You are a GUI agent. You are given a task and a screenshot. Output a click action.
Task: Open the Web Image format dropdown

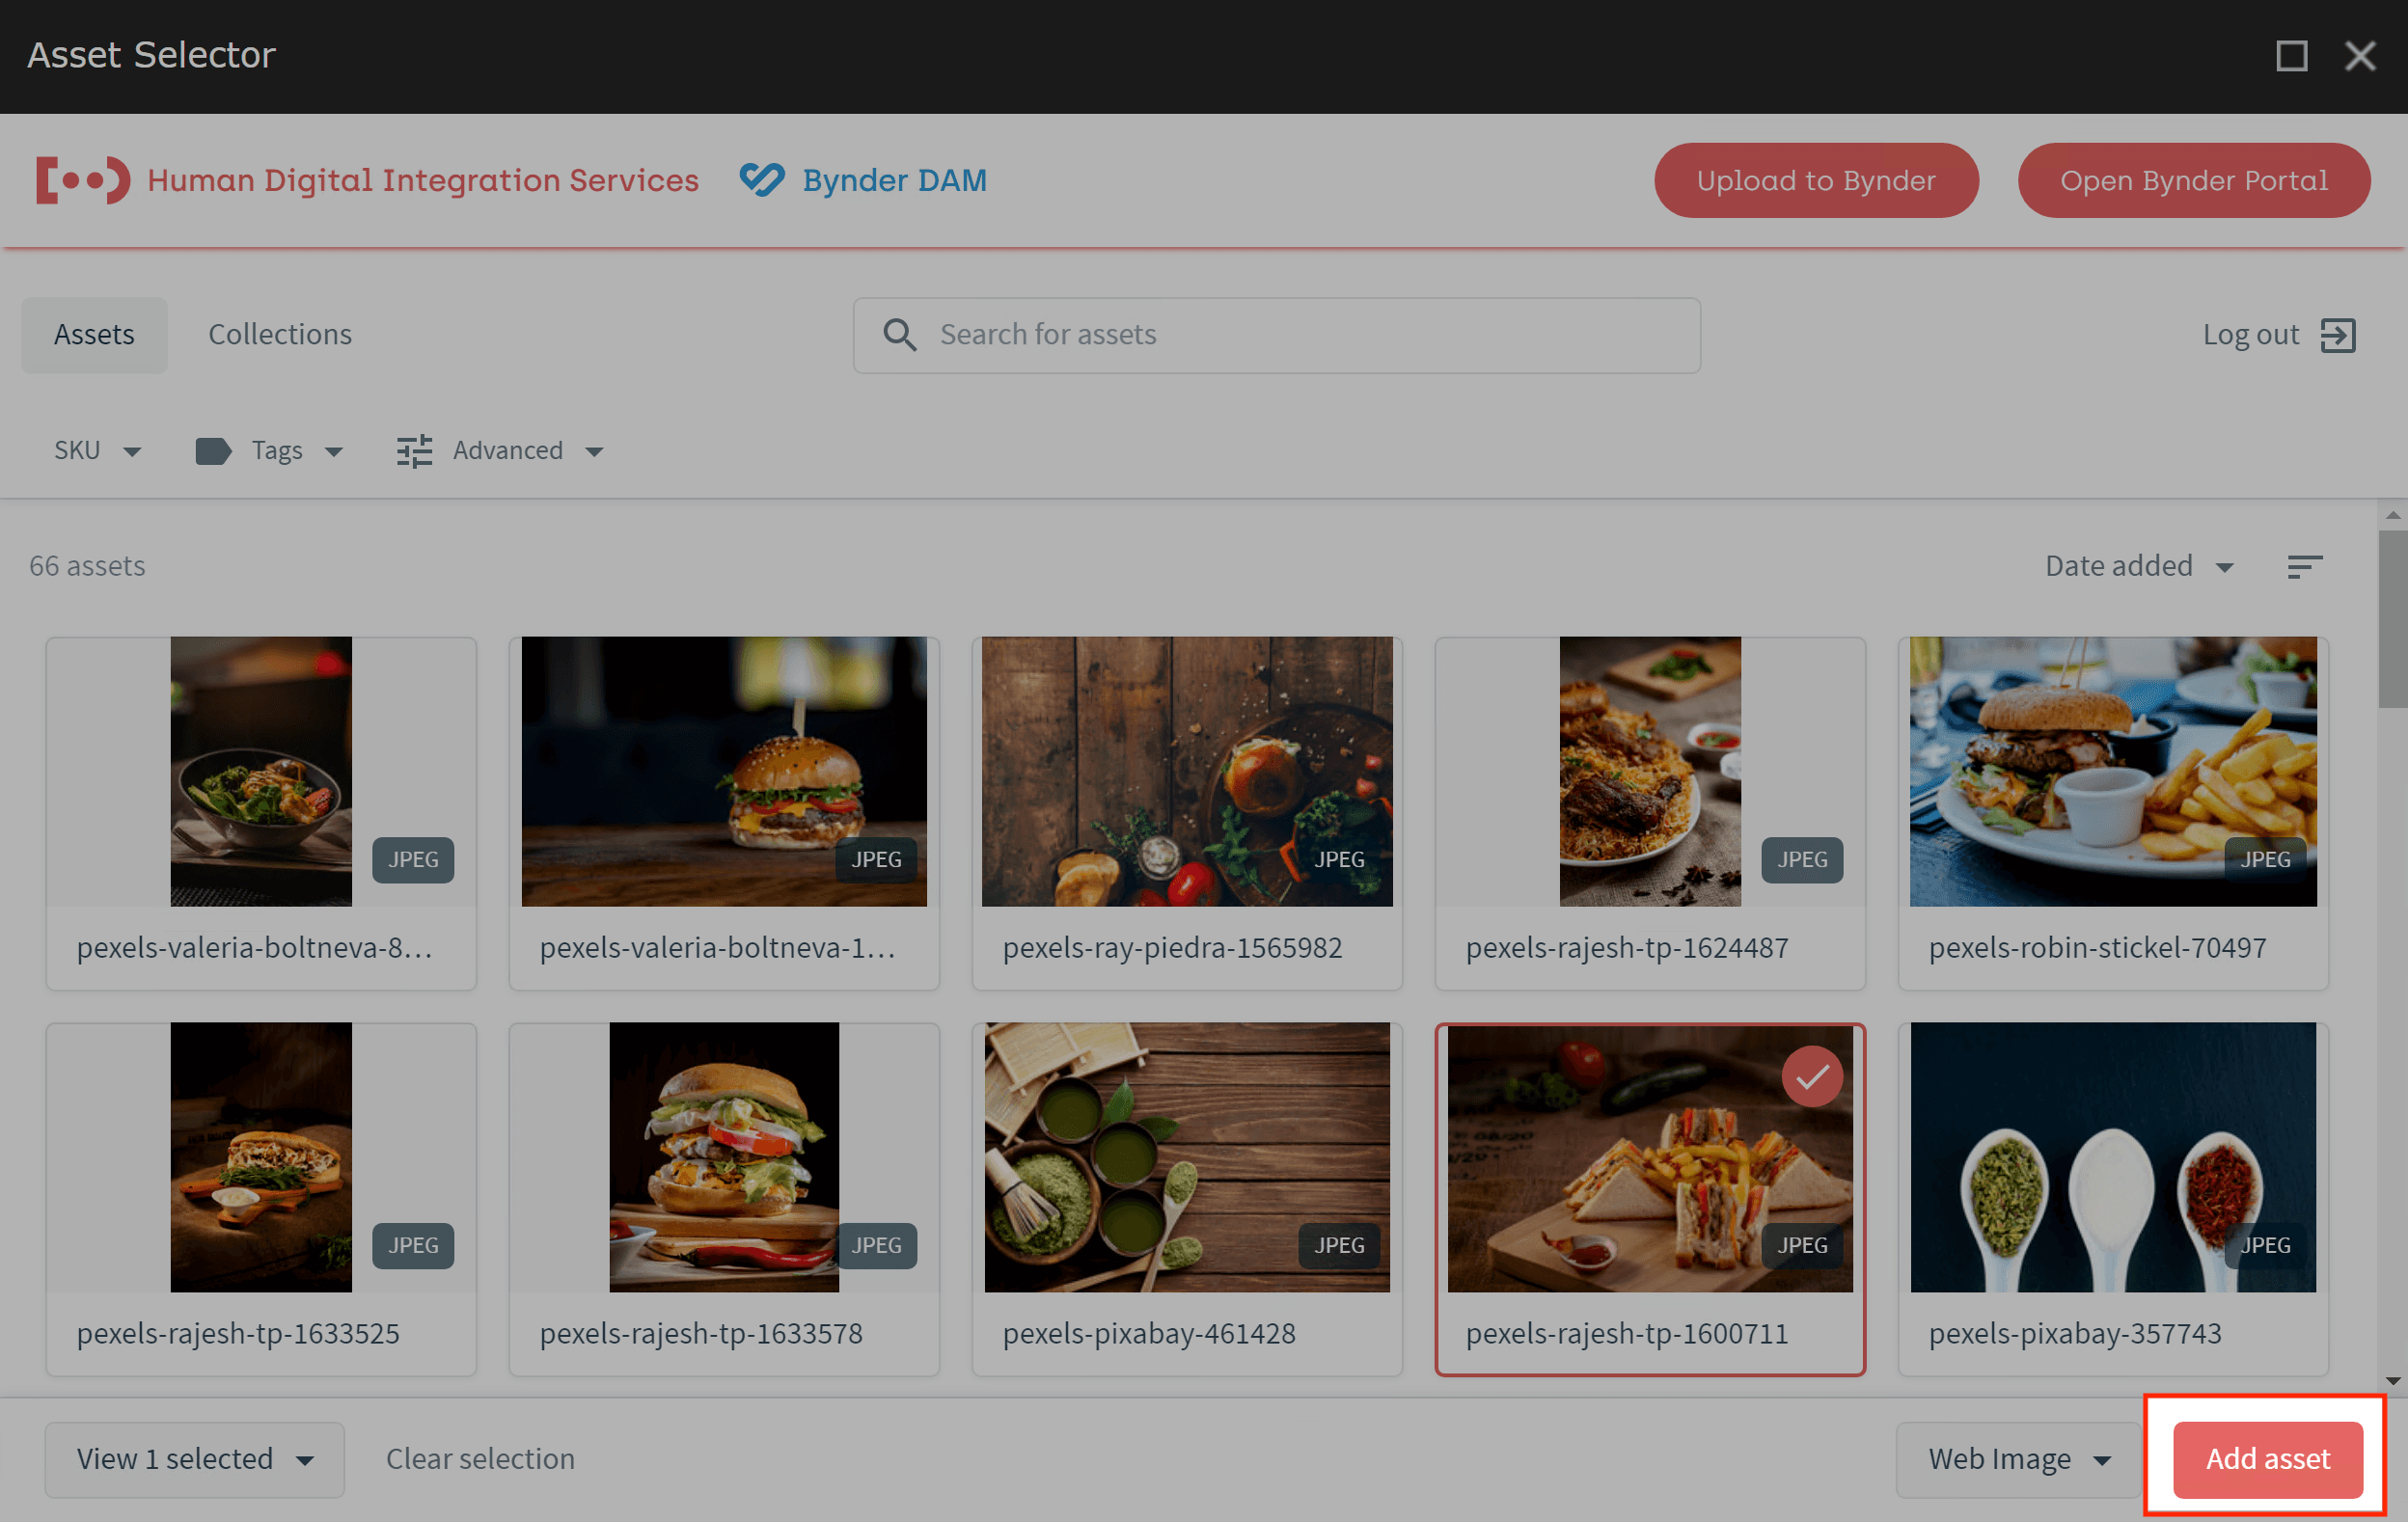[x=2018, y=1459]
